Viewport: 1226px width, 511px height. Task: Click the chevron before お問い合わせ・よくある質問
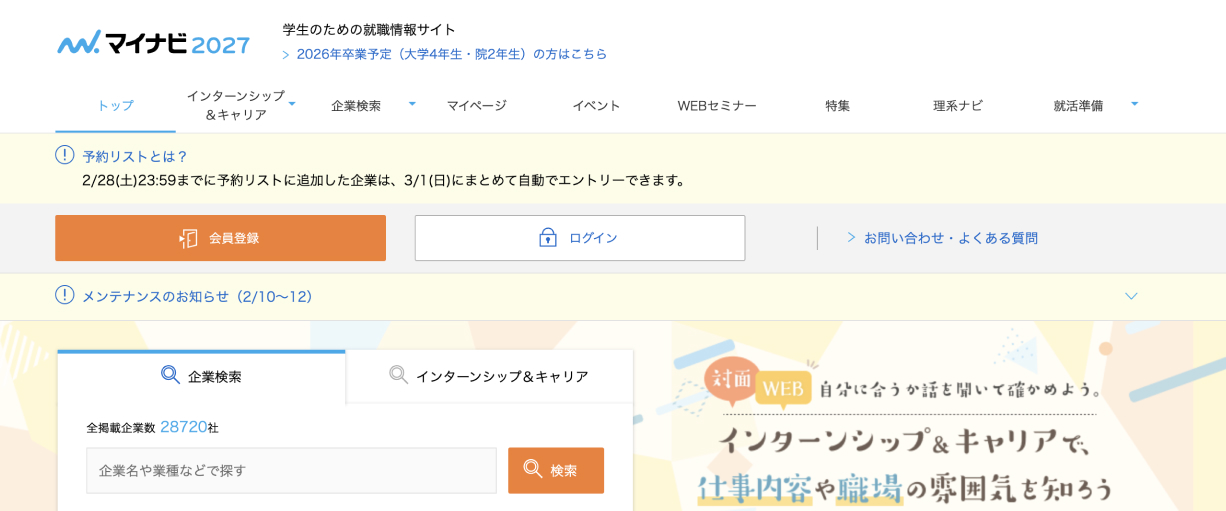point(851,238)
